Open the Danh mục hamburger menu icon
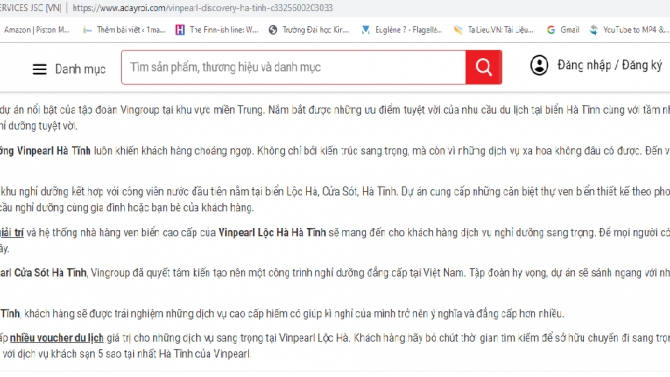The height and width of the screenshot is (377, 670). click(39, 69)
